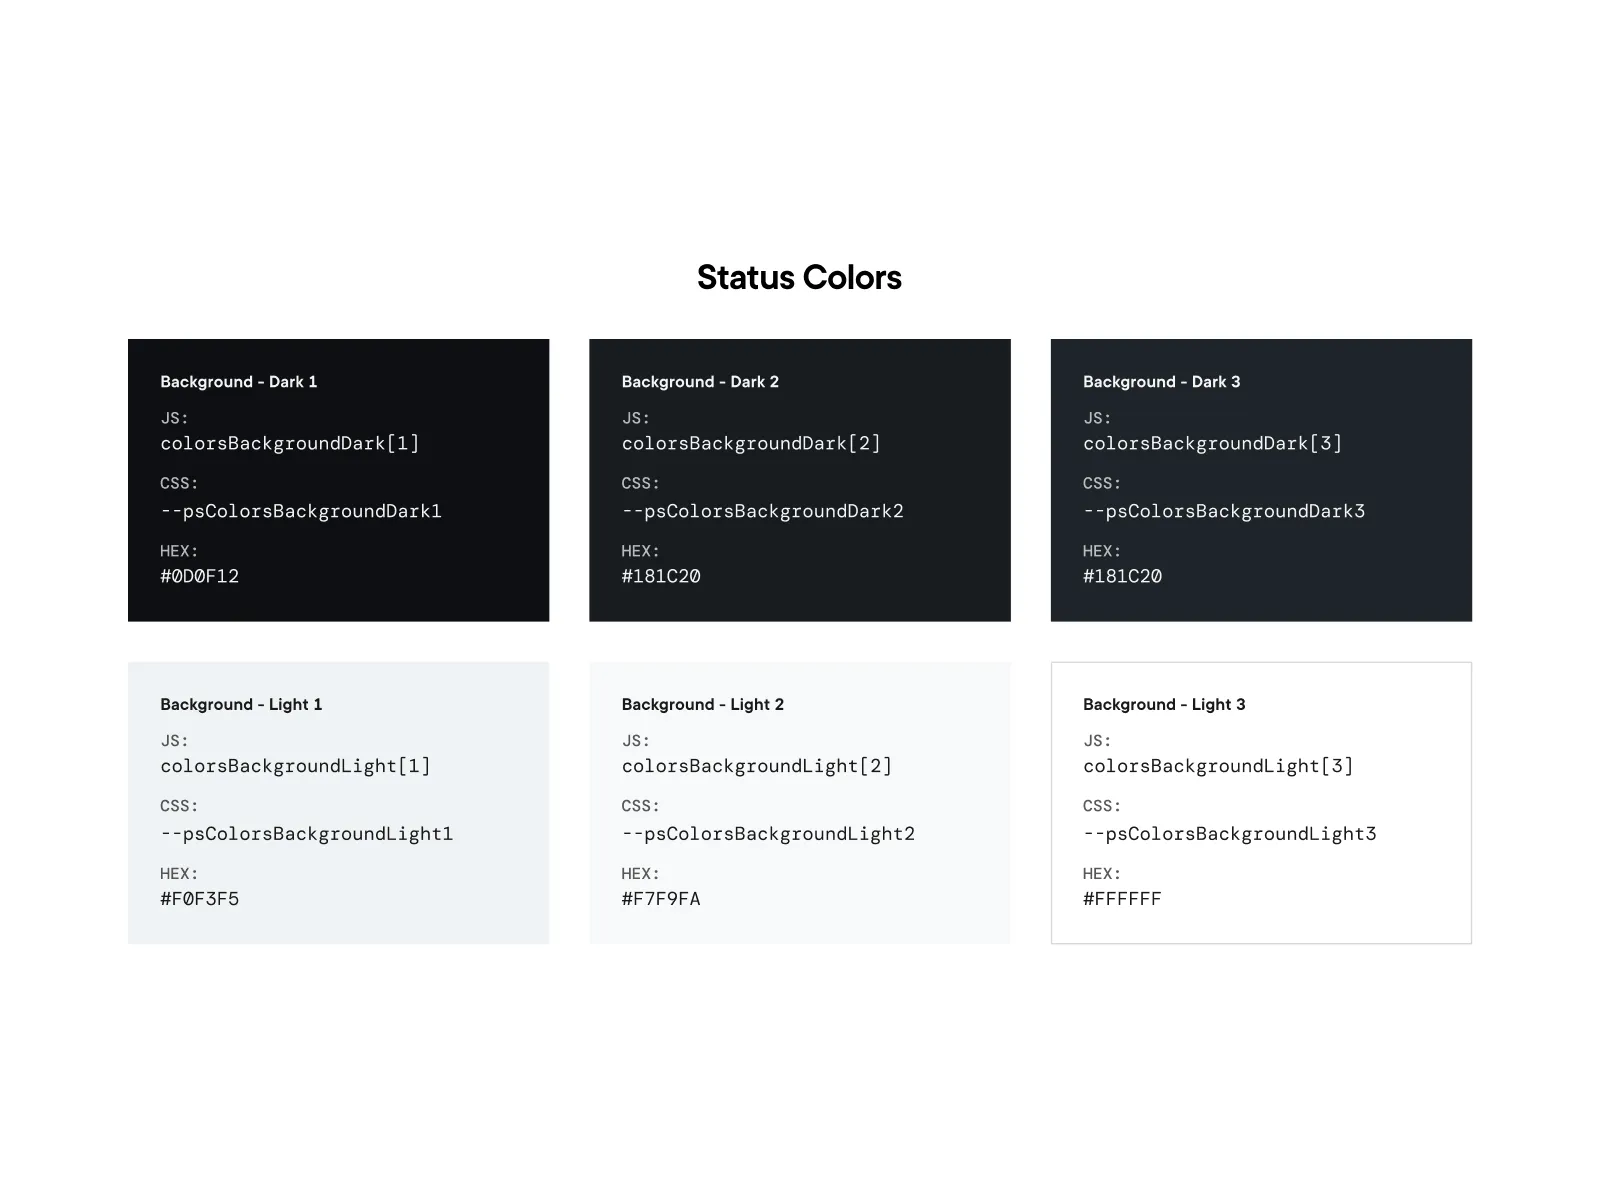Select the Background - Dark 1 title
This screenshot has height=1200, width=1600.
click(238, 382)
